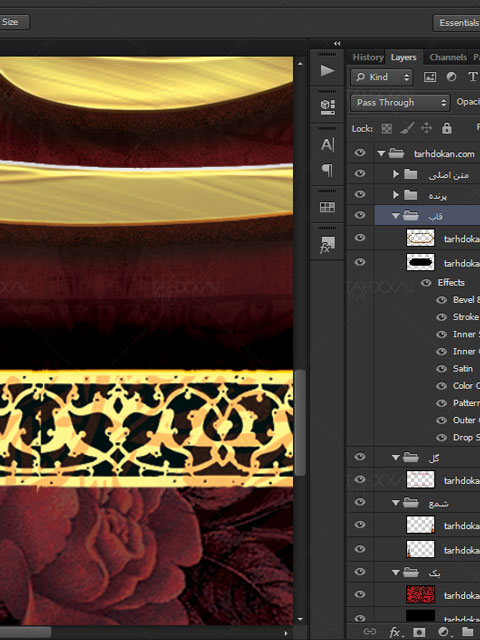This screenshot has height=640, width=480.
Task: Click the Size button in options bar
Action: [x=14, y=22]
